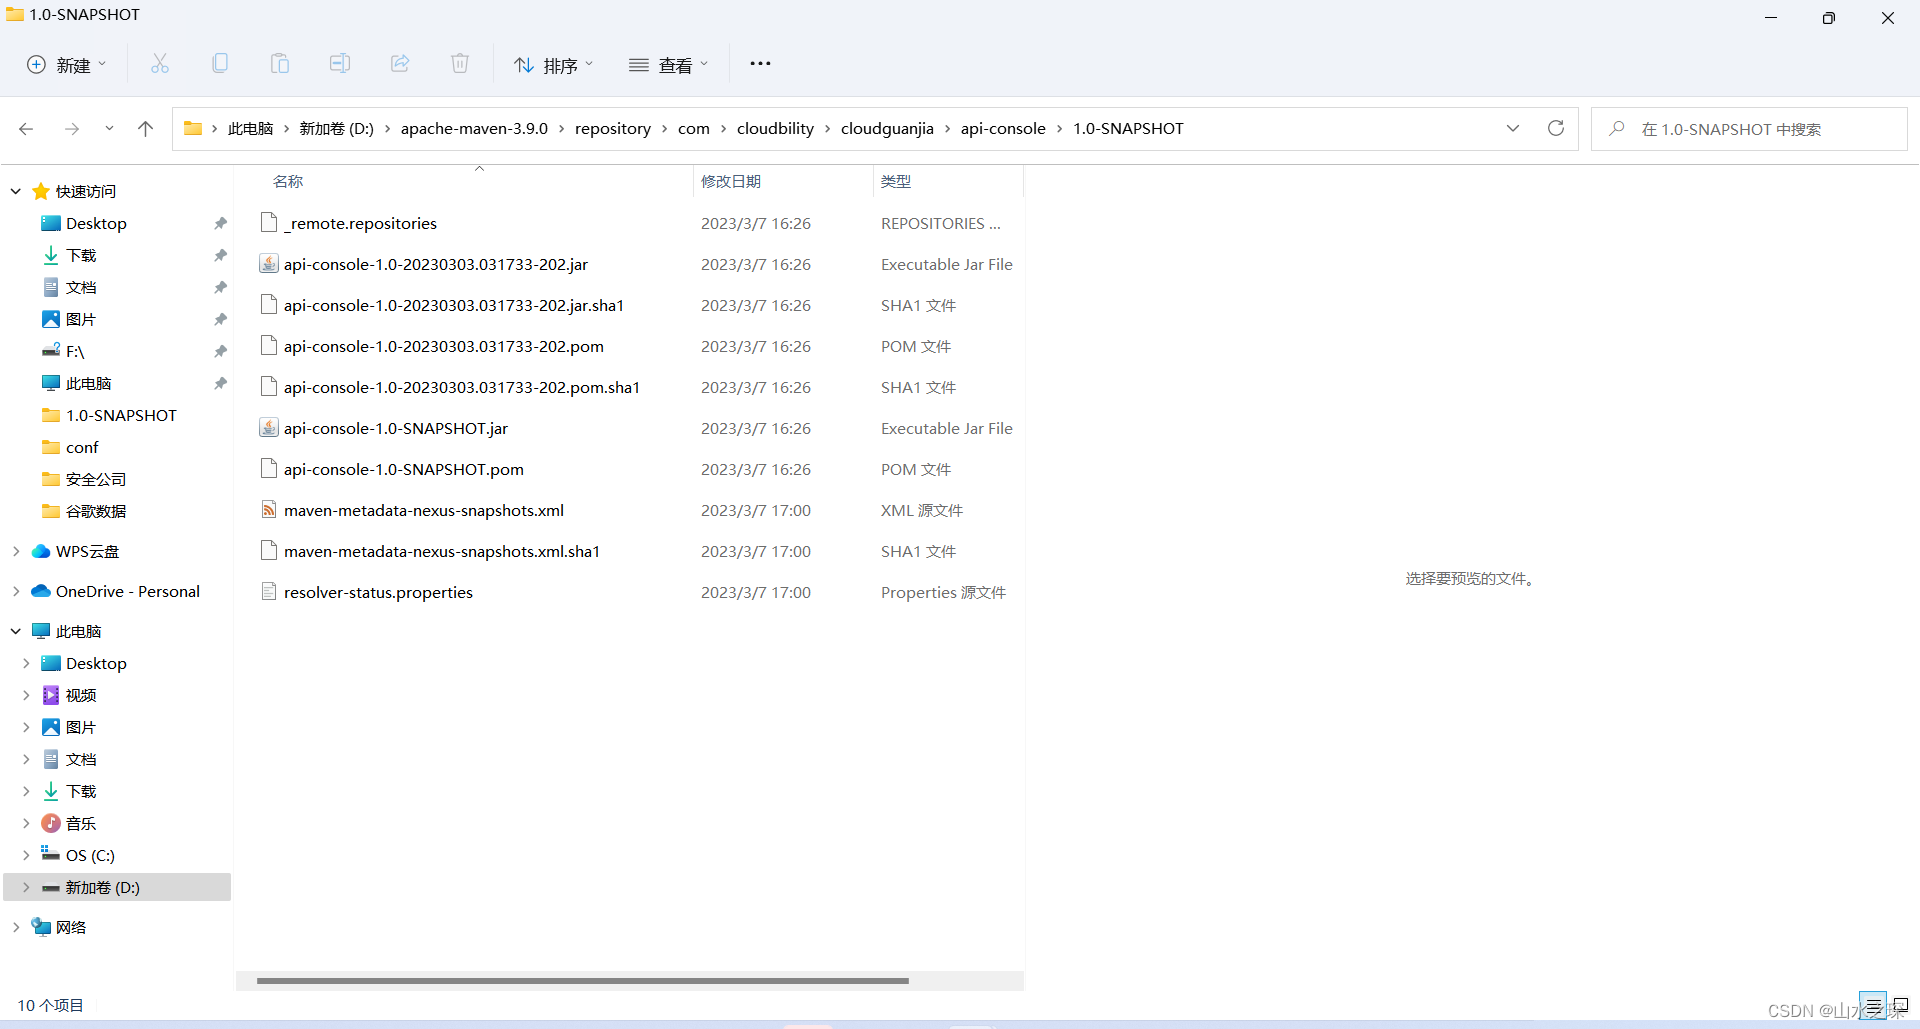Expand the WPS云盘 tree node
The height and width of the screenshot is (1029, 1920).
tap(16, 551)
